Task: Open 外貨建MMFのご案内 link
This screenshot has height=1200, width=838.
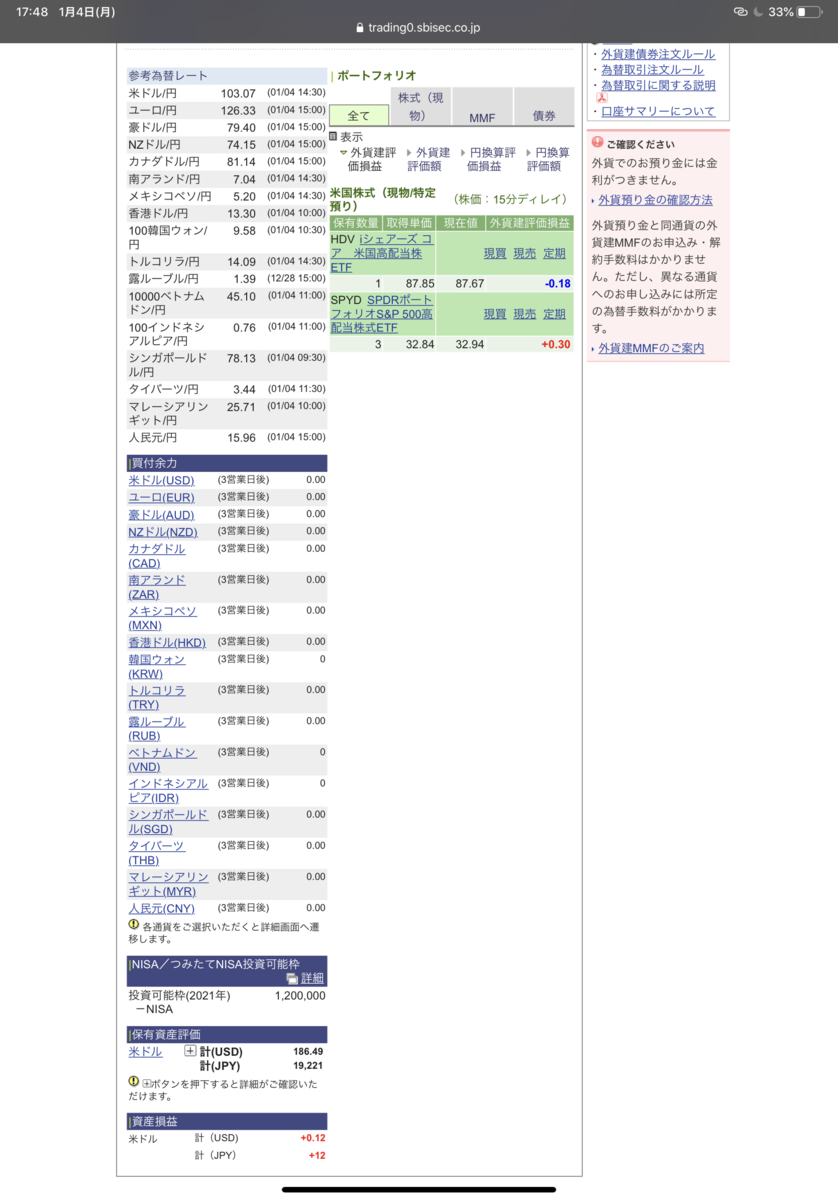Action: (x=651, y=348)
